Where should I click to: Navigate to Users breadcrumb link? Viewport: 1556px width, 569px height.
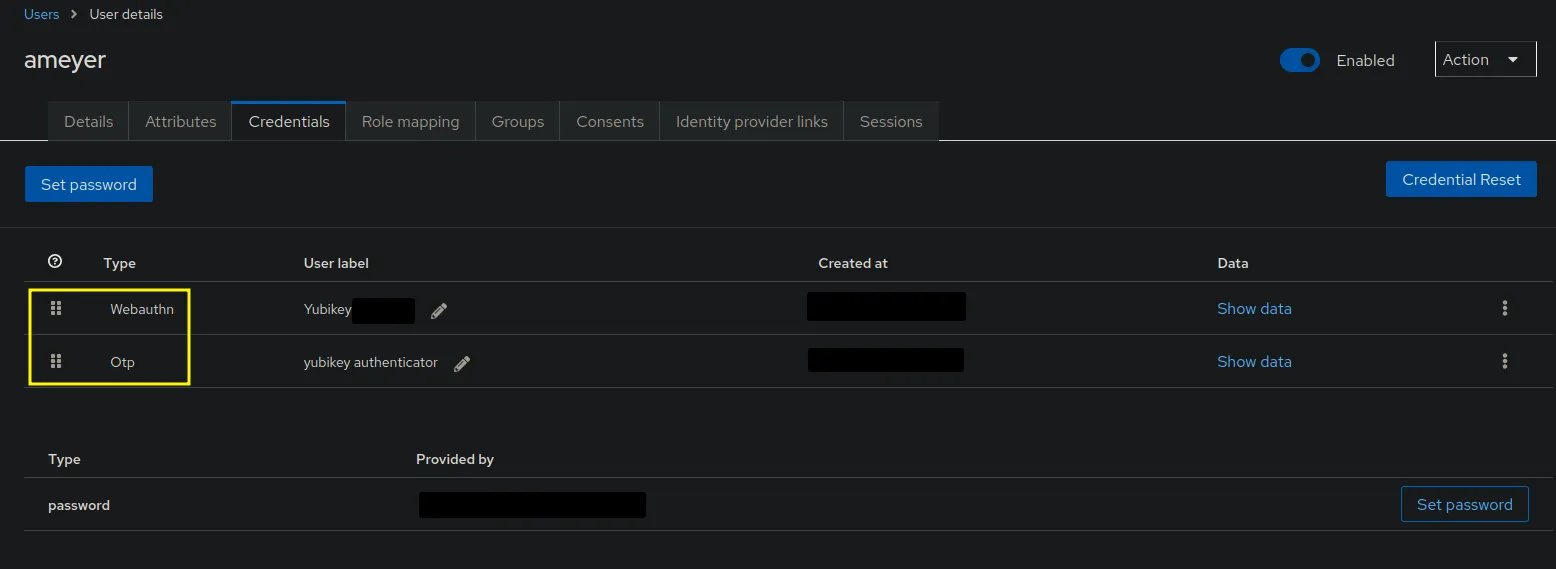coord(41,14)
